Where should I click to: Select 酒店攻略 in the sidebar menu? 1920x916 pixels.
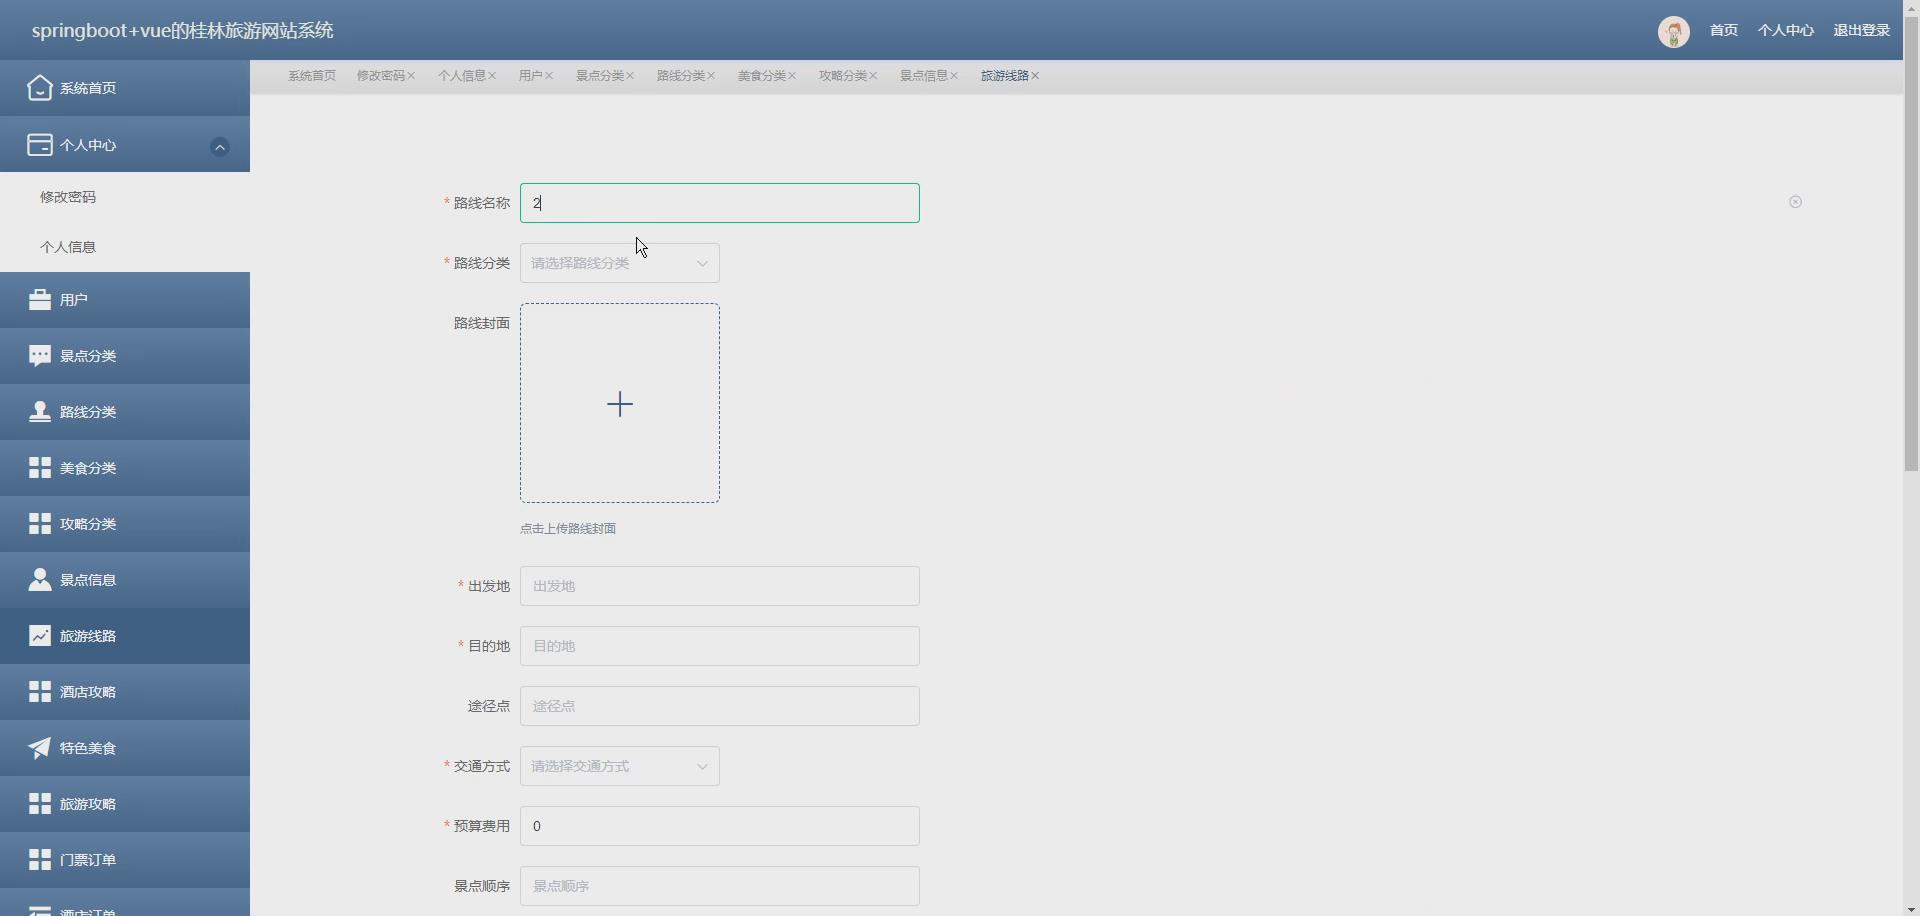pos(125,692)
